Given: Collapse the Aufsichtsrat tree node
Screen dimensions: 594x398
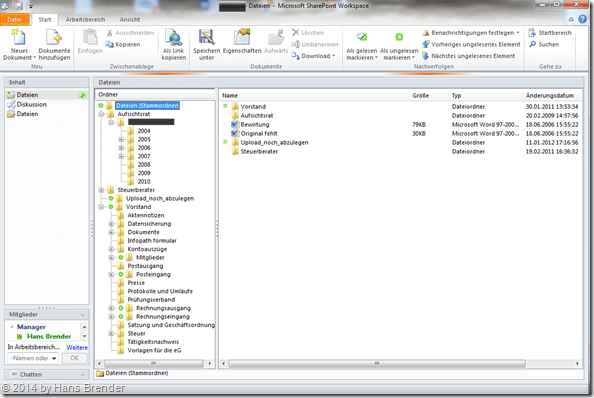Looking at the screenshot, I should [x=102, y=114].
